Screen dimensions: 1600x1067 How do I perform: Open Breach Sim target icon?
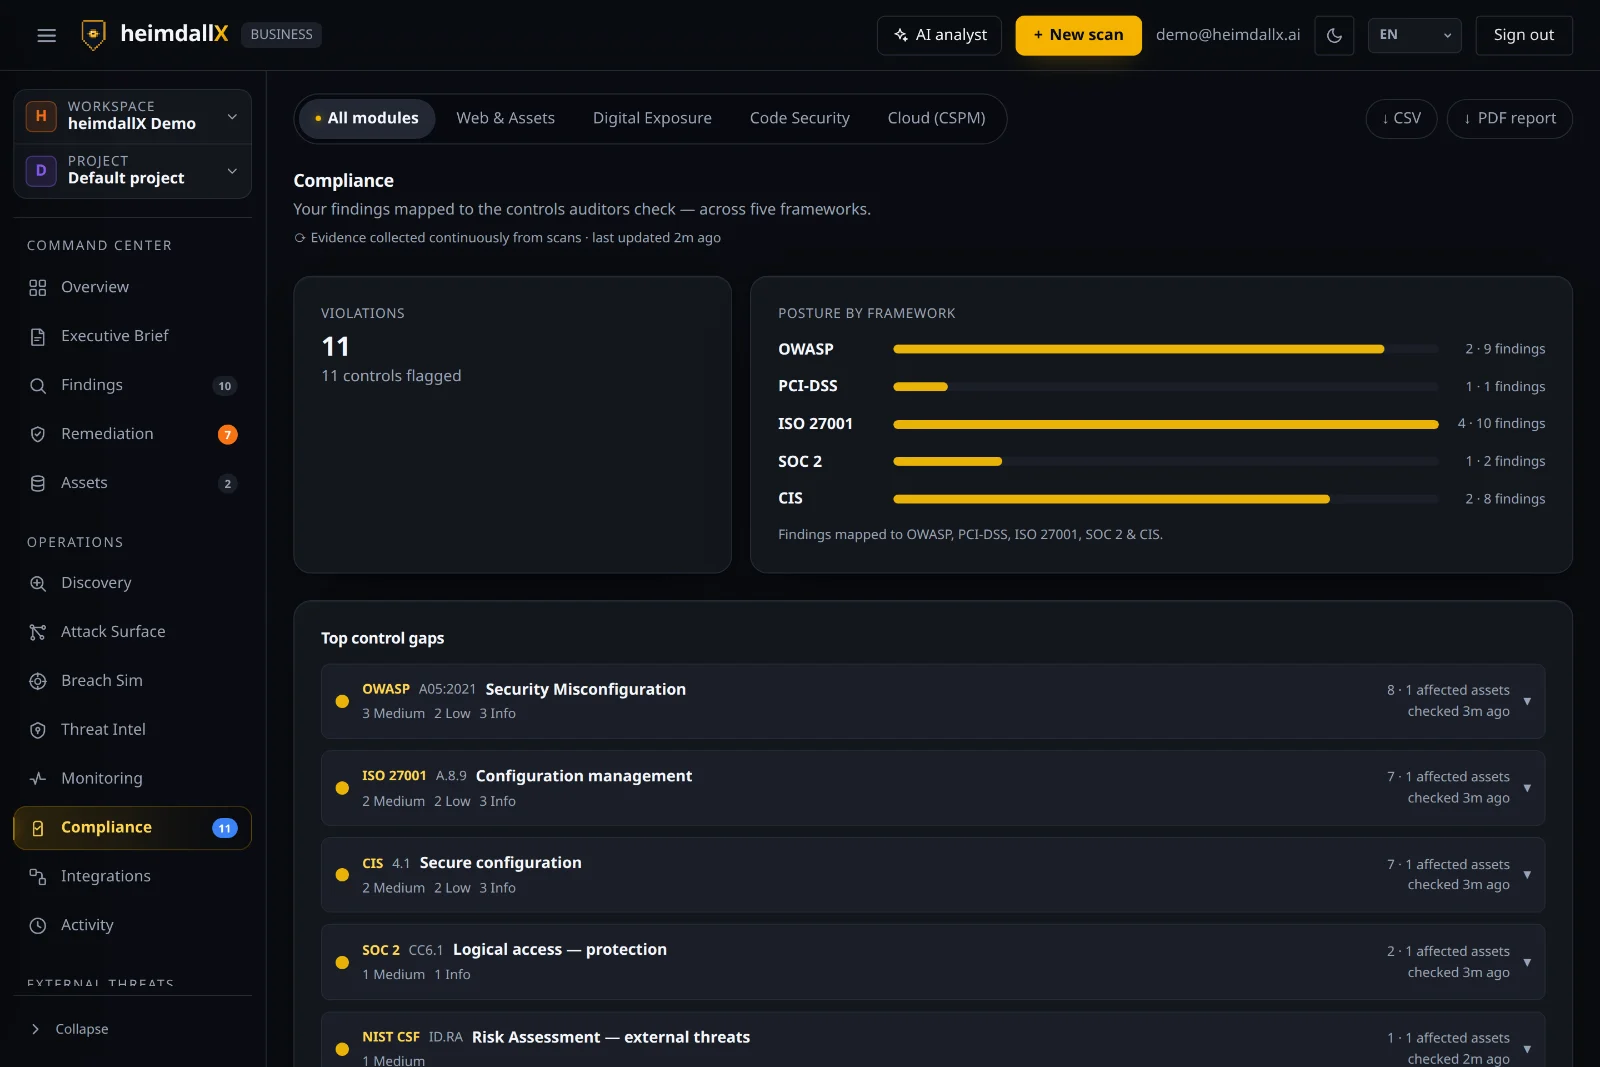pos(38,682)
